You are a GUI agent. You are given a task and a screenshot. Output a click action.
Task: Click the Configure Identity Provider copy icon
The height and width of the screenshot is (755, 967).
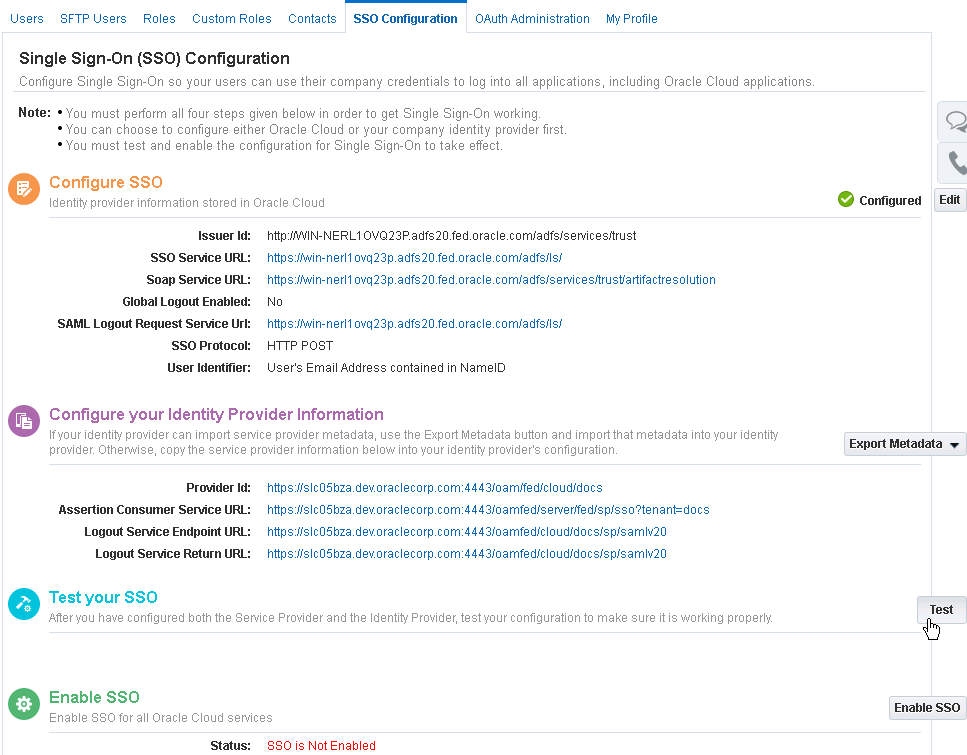(23, 420)
